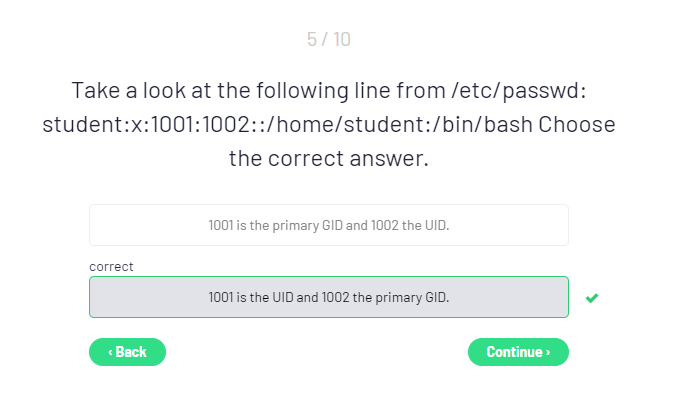Click the '5 / 10' progress indicator
This screenshot has width=696, height=405.
click(328, 40)
